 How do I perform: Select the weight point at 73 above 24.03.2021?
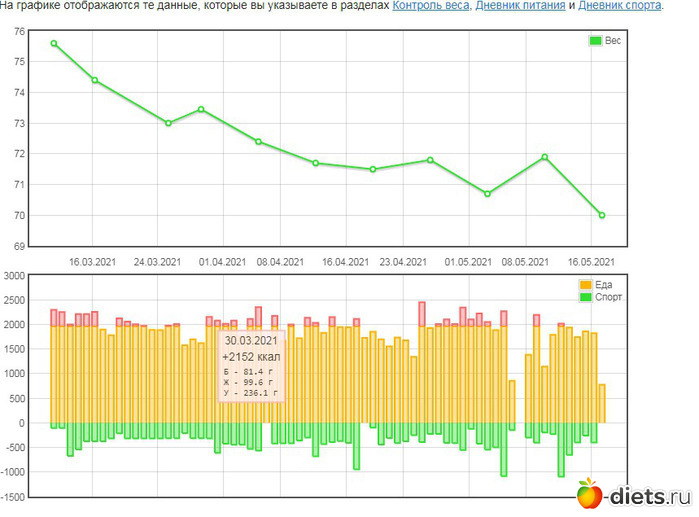point(168,123)
